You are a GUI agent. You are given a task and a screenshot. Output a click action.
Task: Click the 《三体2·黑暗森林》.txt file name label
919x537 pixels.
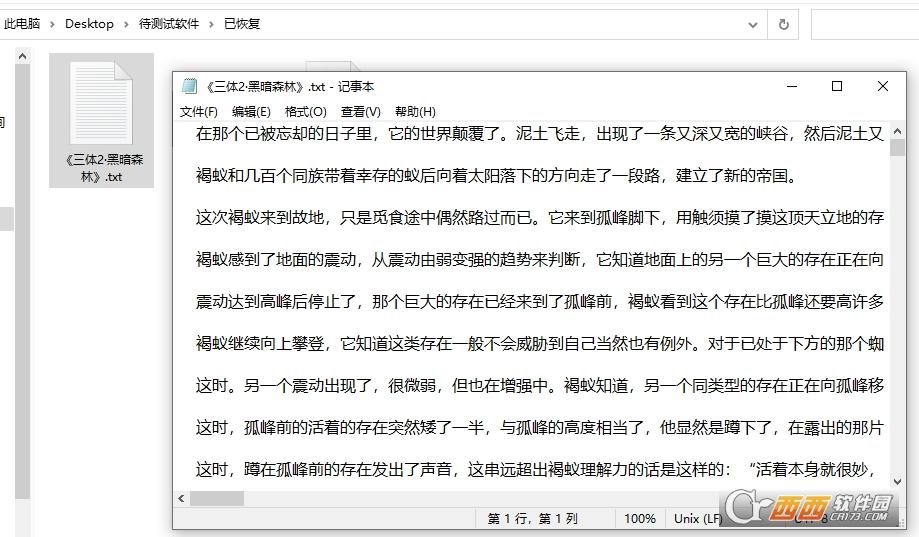(x=102, y=168)
